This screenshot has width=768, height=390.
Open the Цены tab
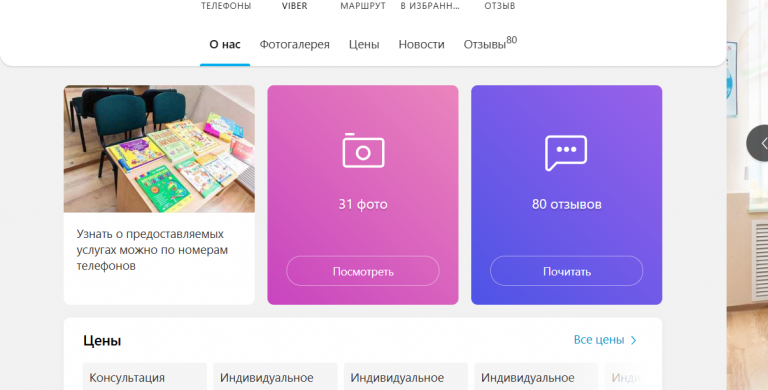pyautogui.click(x=364, y=44)
